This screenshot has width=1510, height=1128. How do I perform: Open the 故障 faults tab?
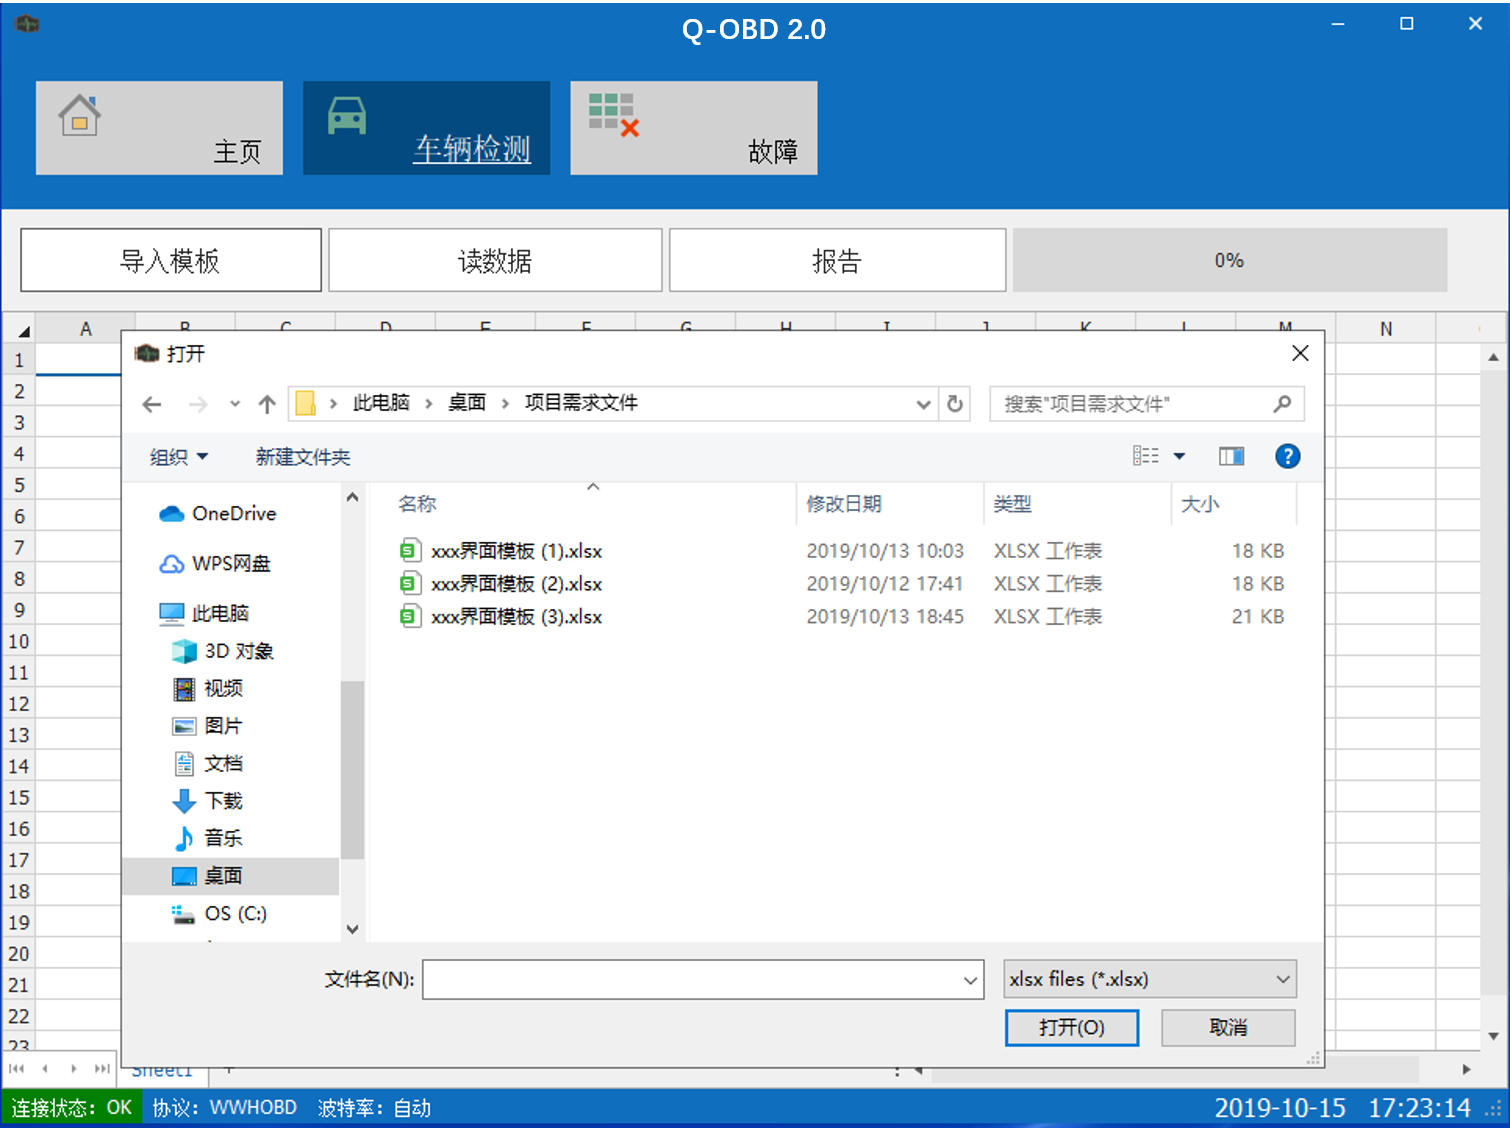(693, 128)
